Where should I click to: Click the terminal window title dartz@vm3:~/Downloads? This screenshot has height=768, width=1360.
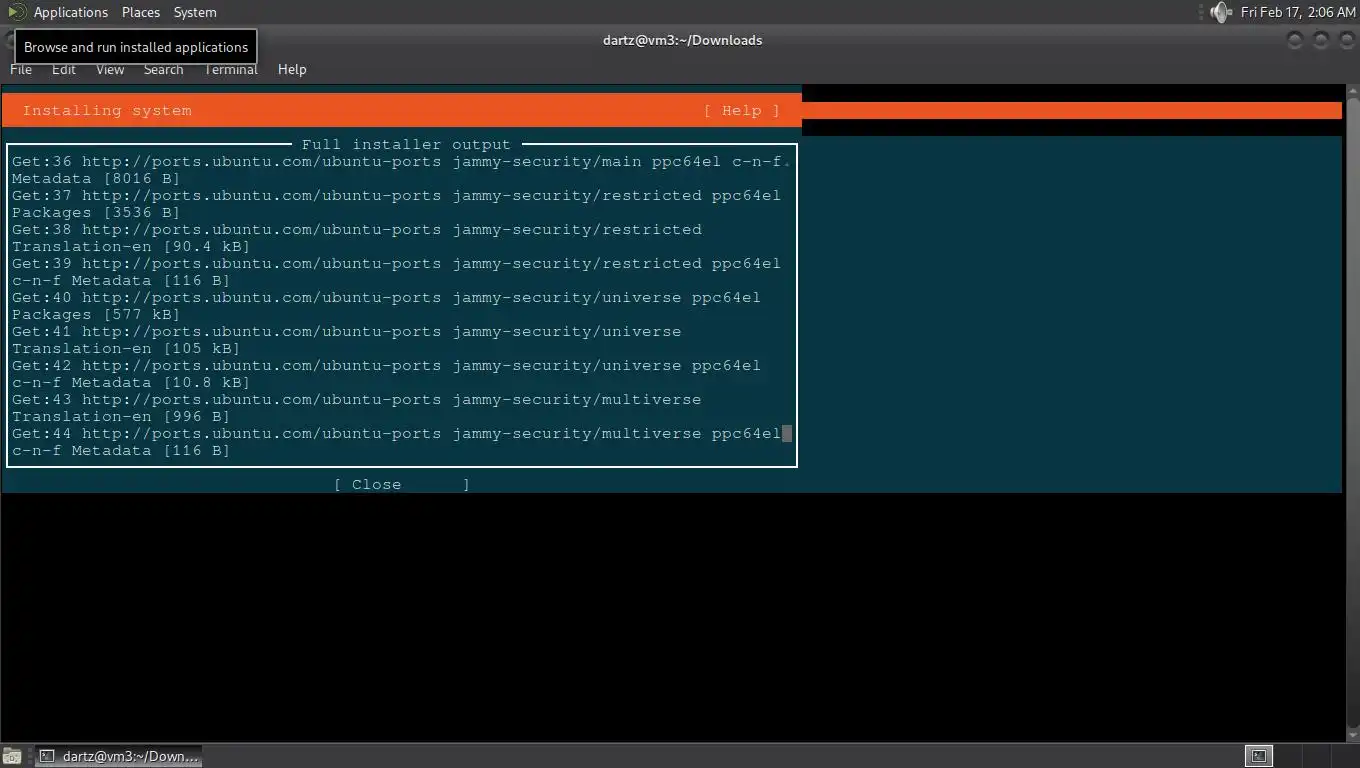683,40
